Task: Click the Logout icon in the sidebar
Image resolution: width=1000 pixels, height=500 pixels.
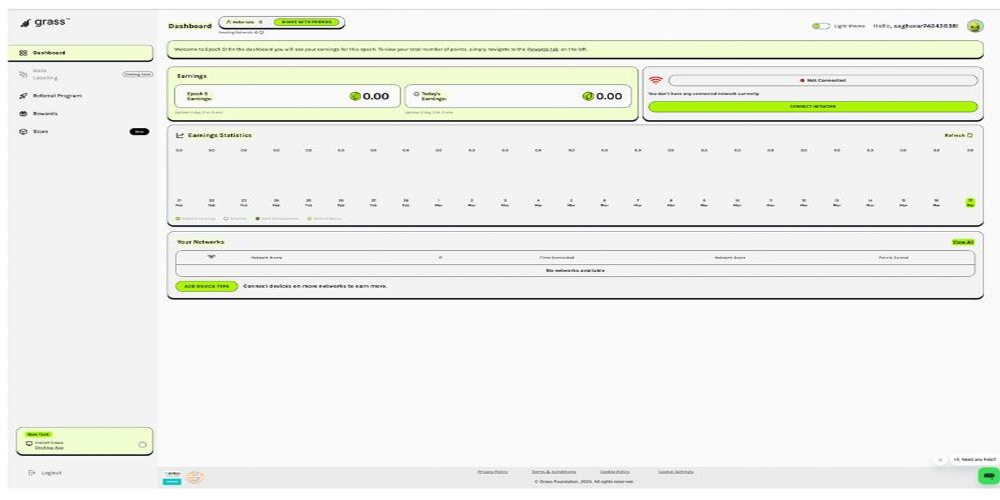Action: 32,473
